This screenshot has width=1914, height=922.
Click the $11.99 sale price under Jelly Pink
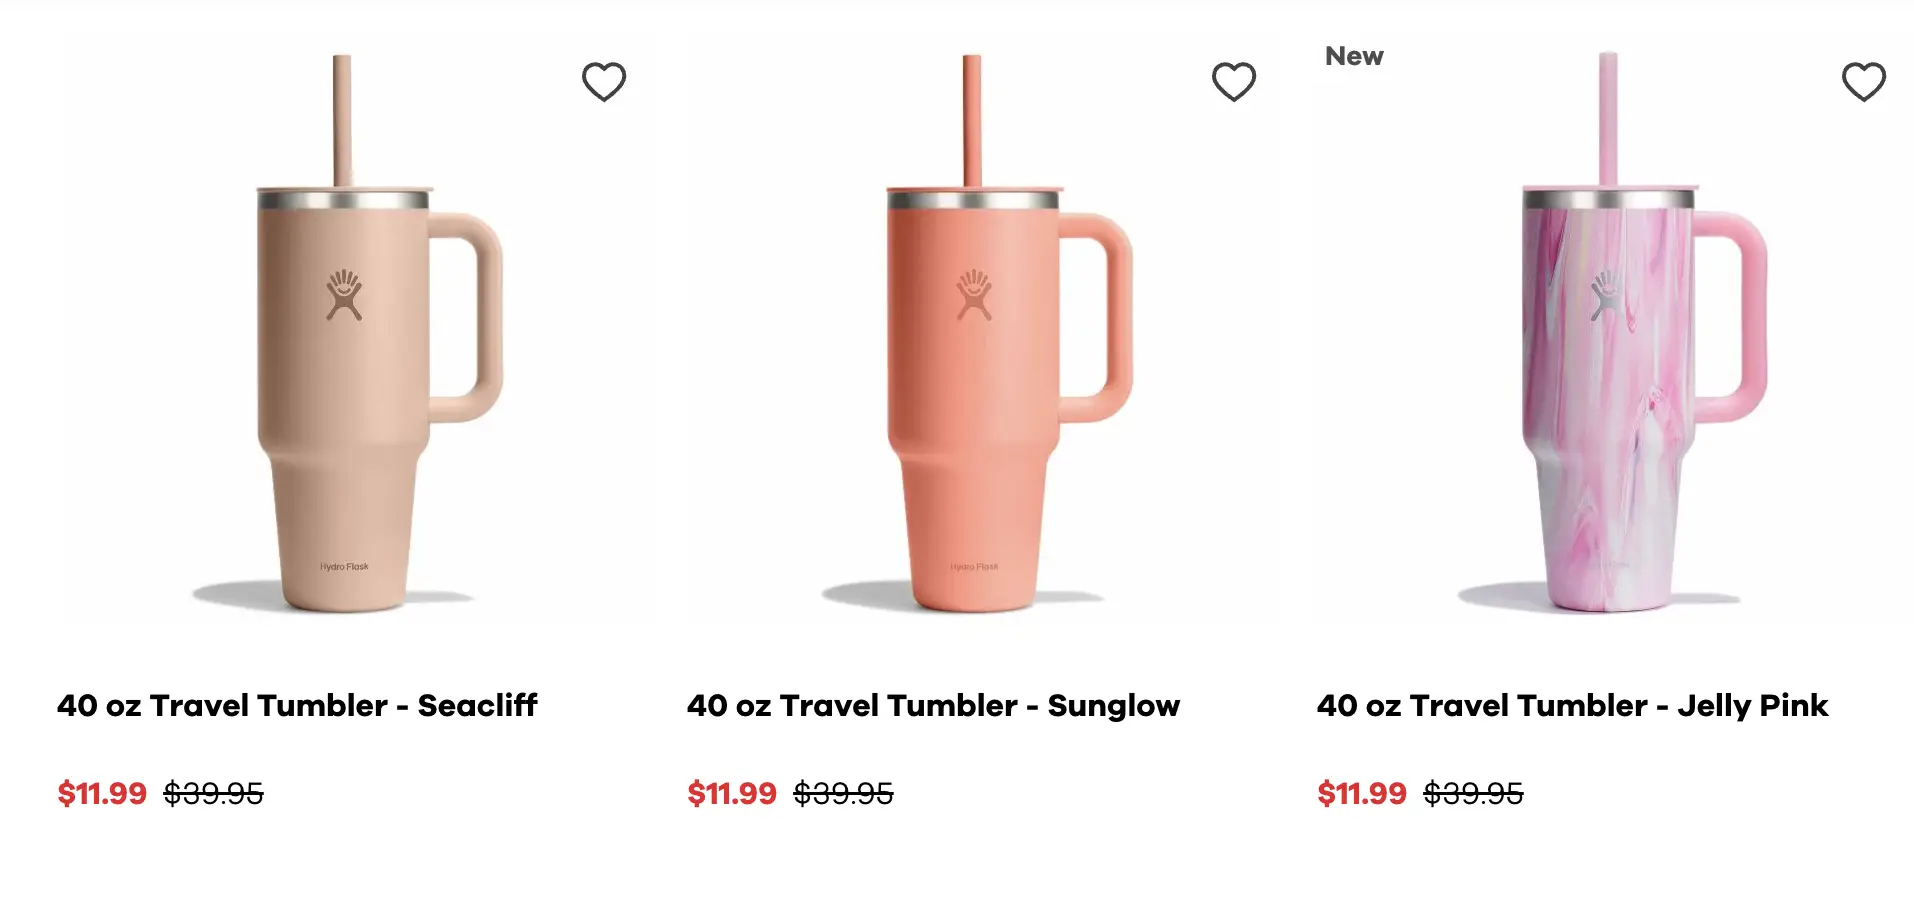pyautogui.click(x=1362, y=793)
